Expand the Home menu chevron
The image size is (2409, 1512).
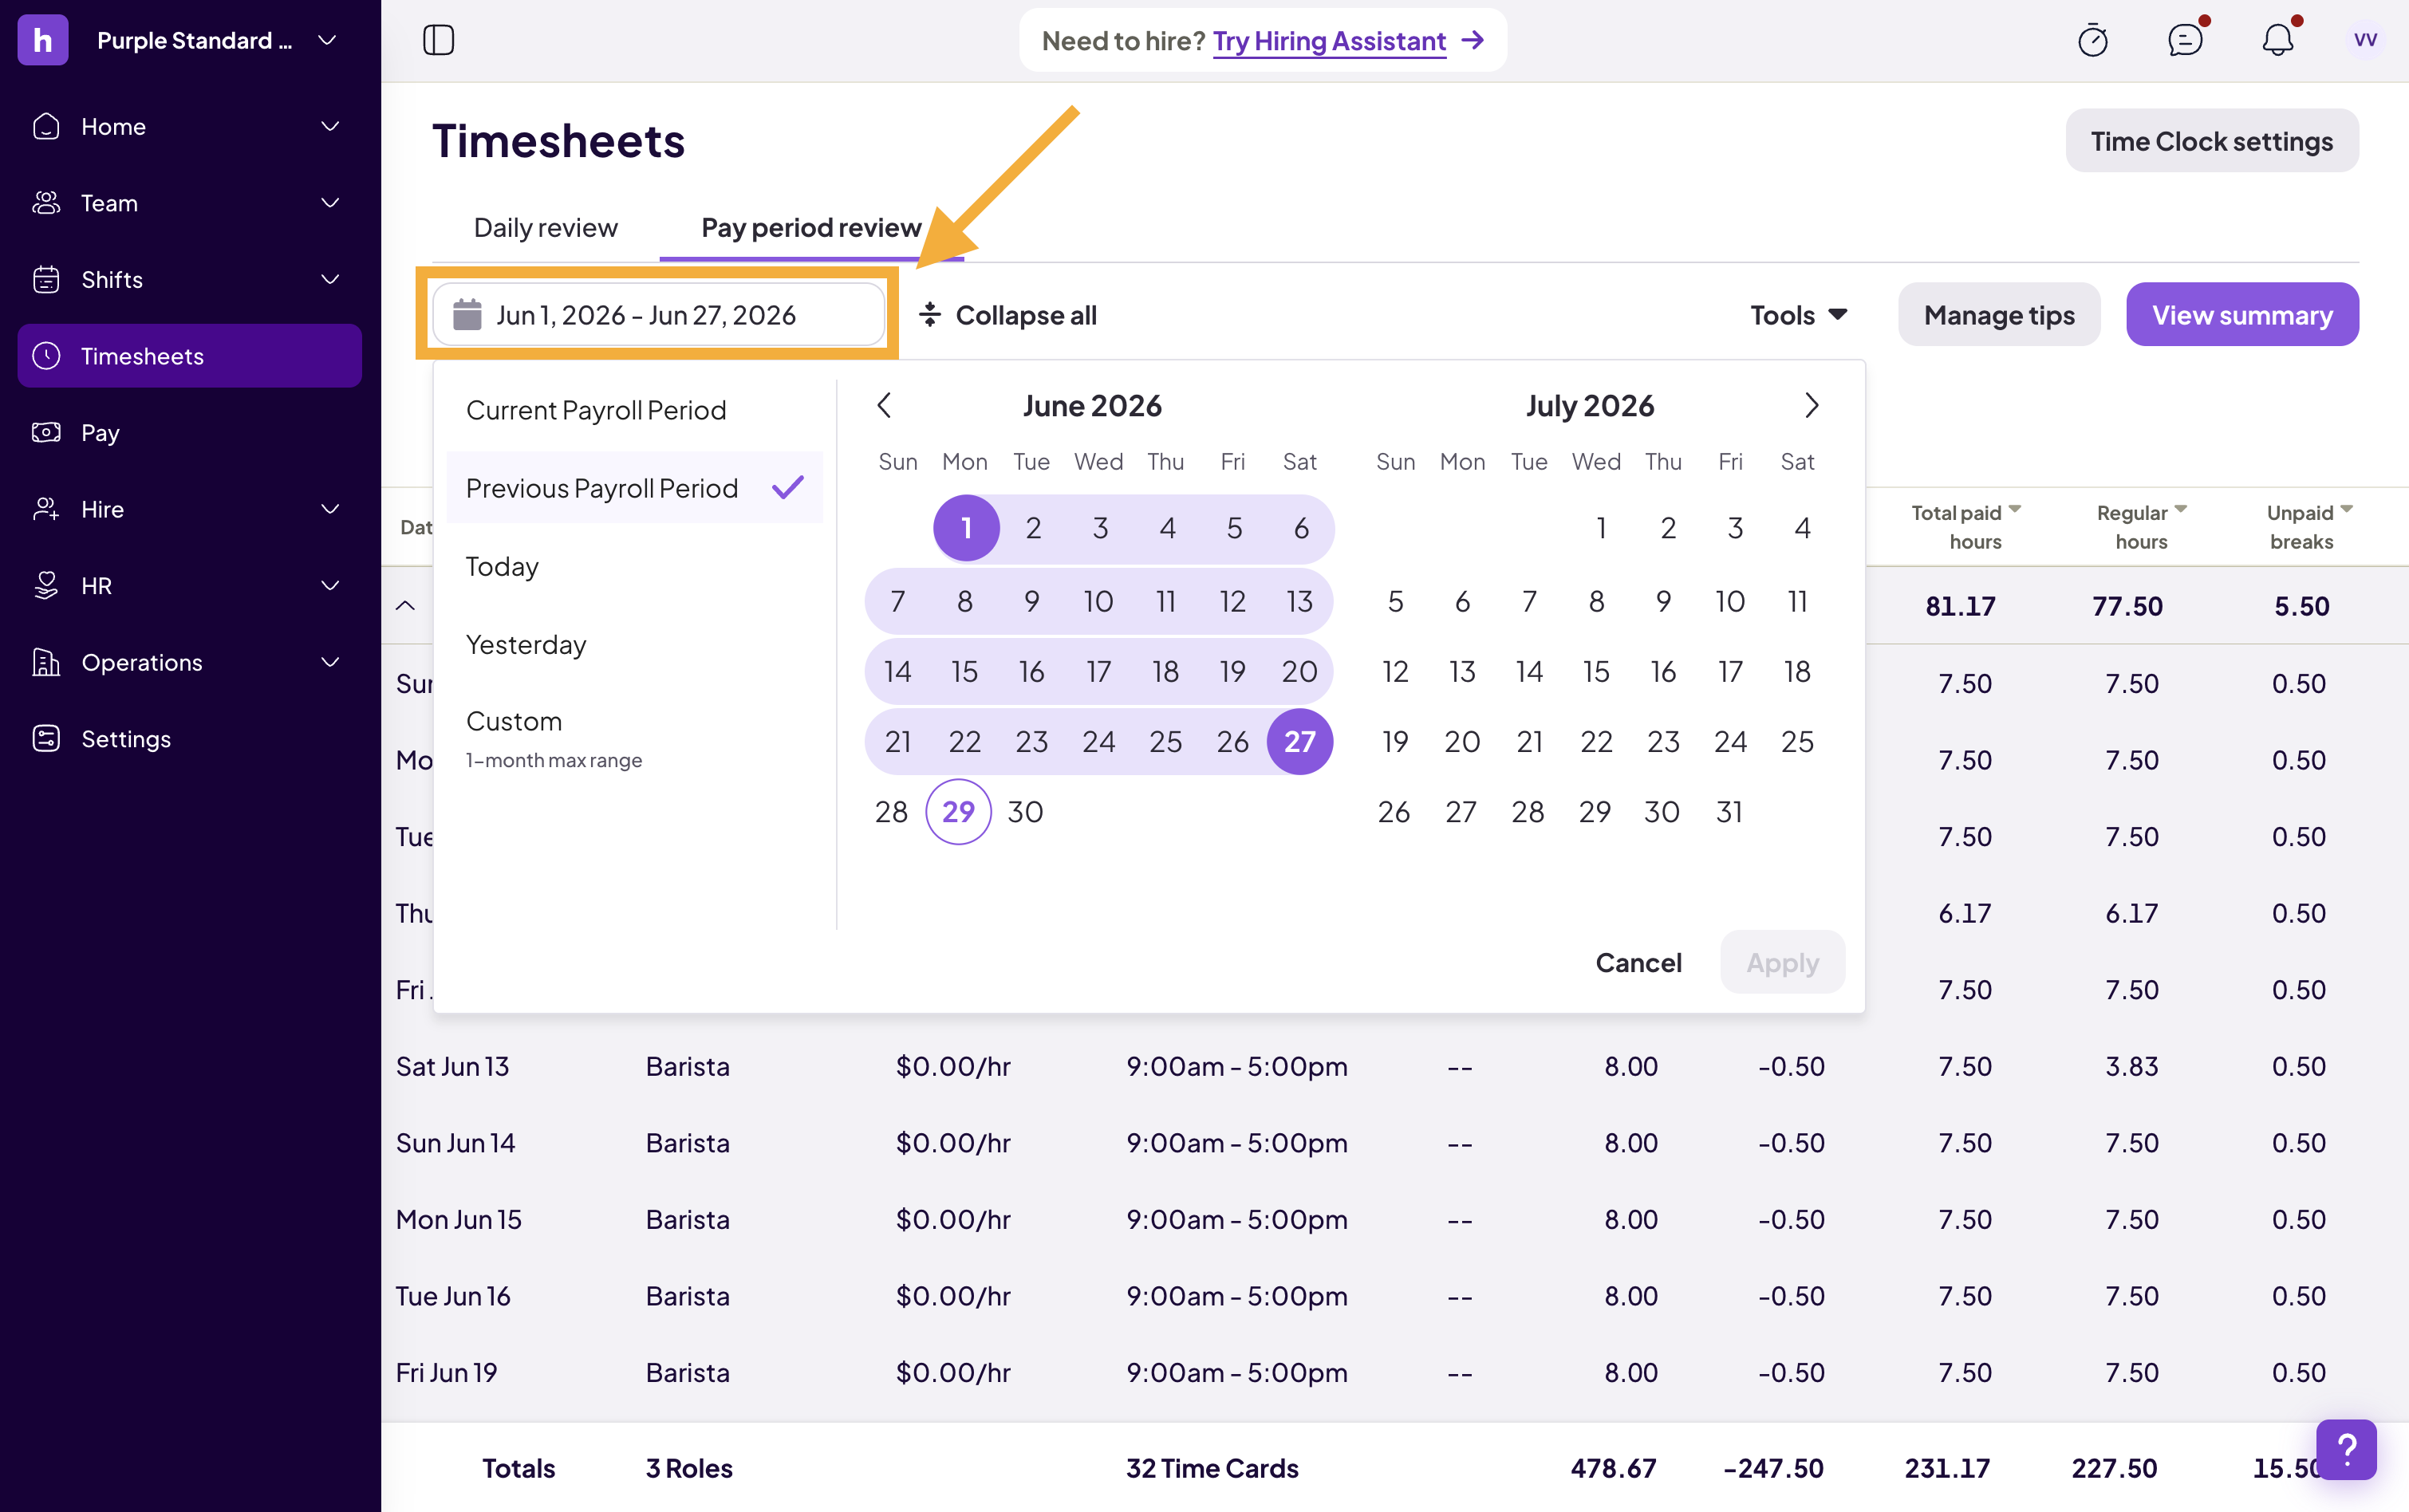coord(330,127)
